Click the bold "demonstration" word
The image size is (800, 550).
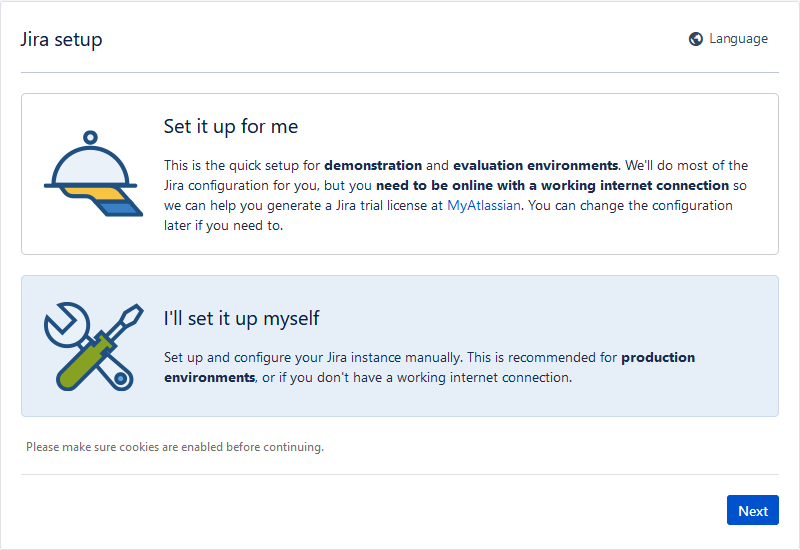click(374, 166)
